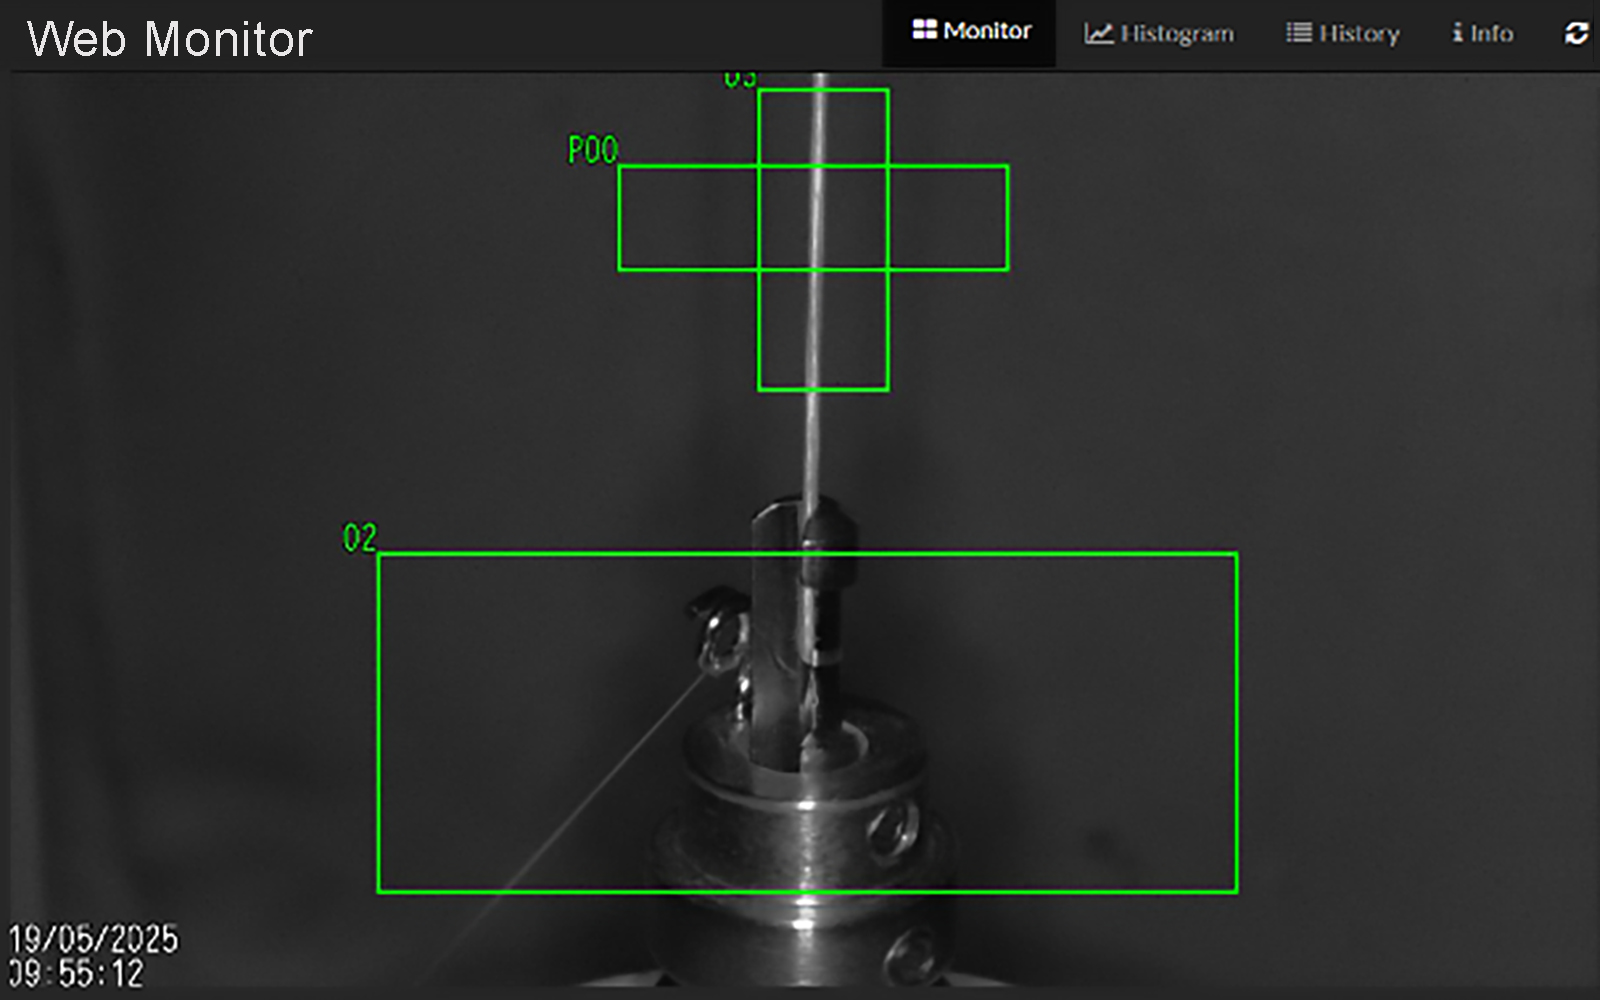Select the P00 region label
1600x1000 pixels.
coord(593,150)
